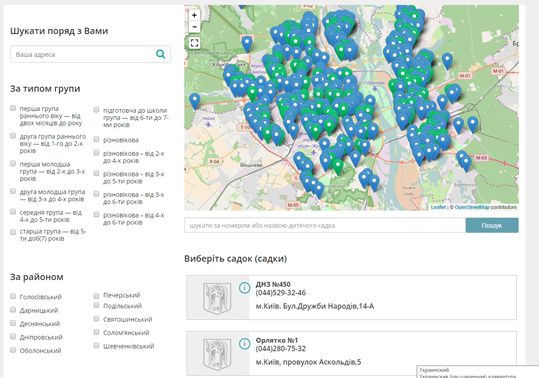Click the Пошук search button
This screenshot has height=378, width=539.
[x=492, y=225]
